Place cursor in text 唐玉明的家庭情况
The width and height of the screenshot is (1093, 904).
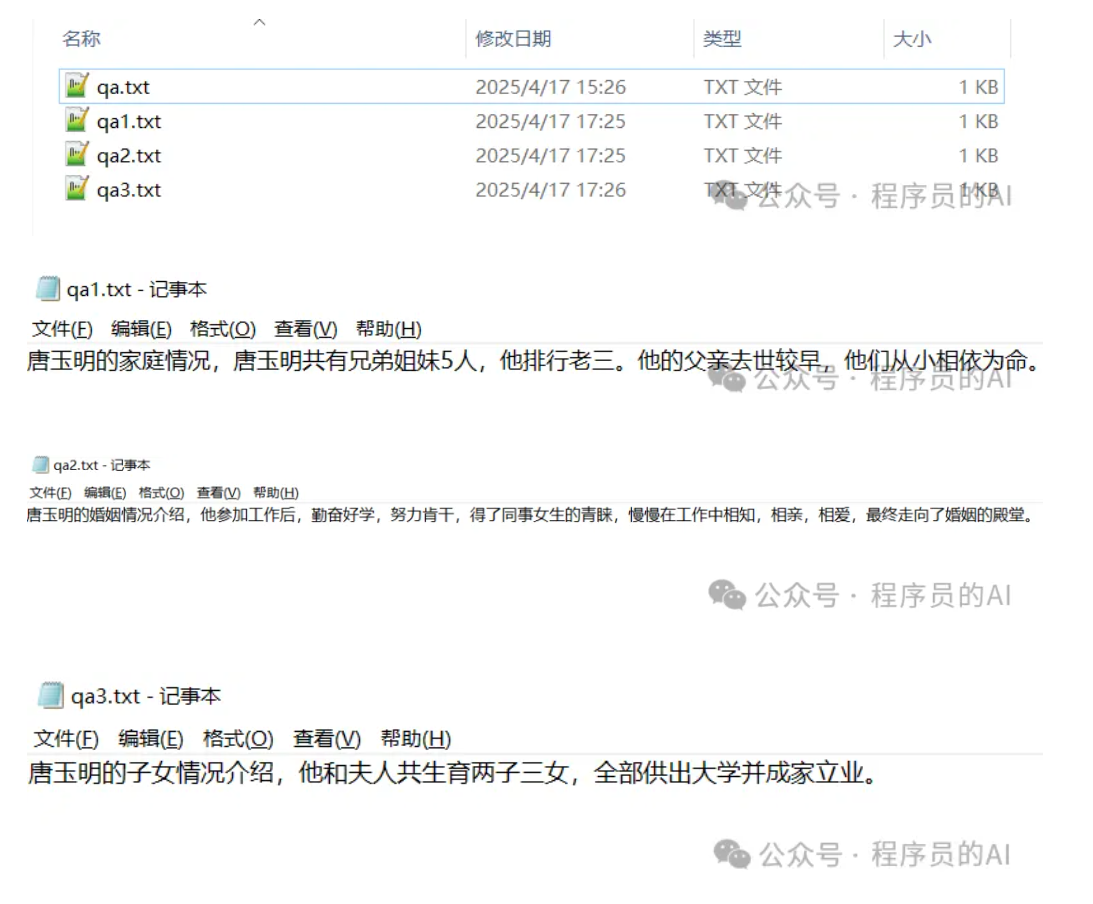[119, 361]
